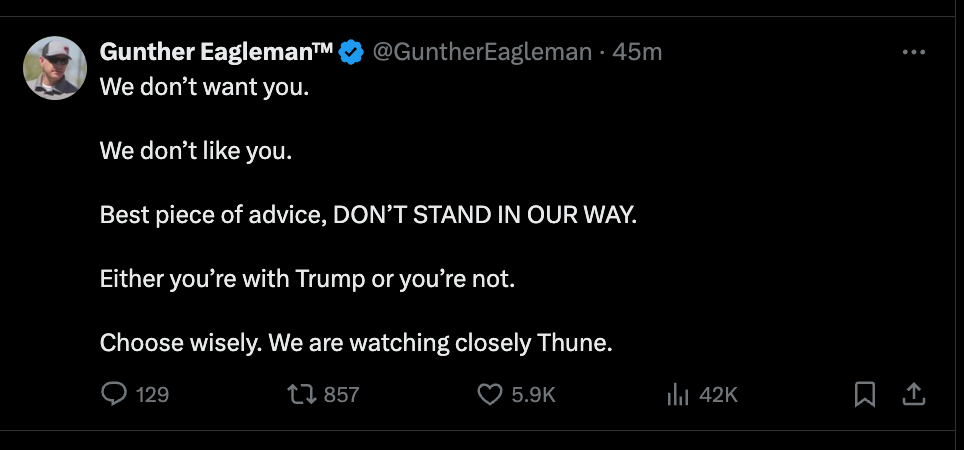Click the "Either you're with Trump" line

307,279
